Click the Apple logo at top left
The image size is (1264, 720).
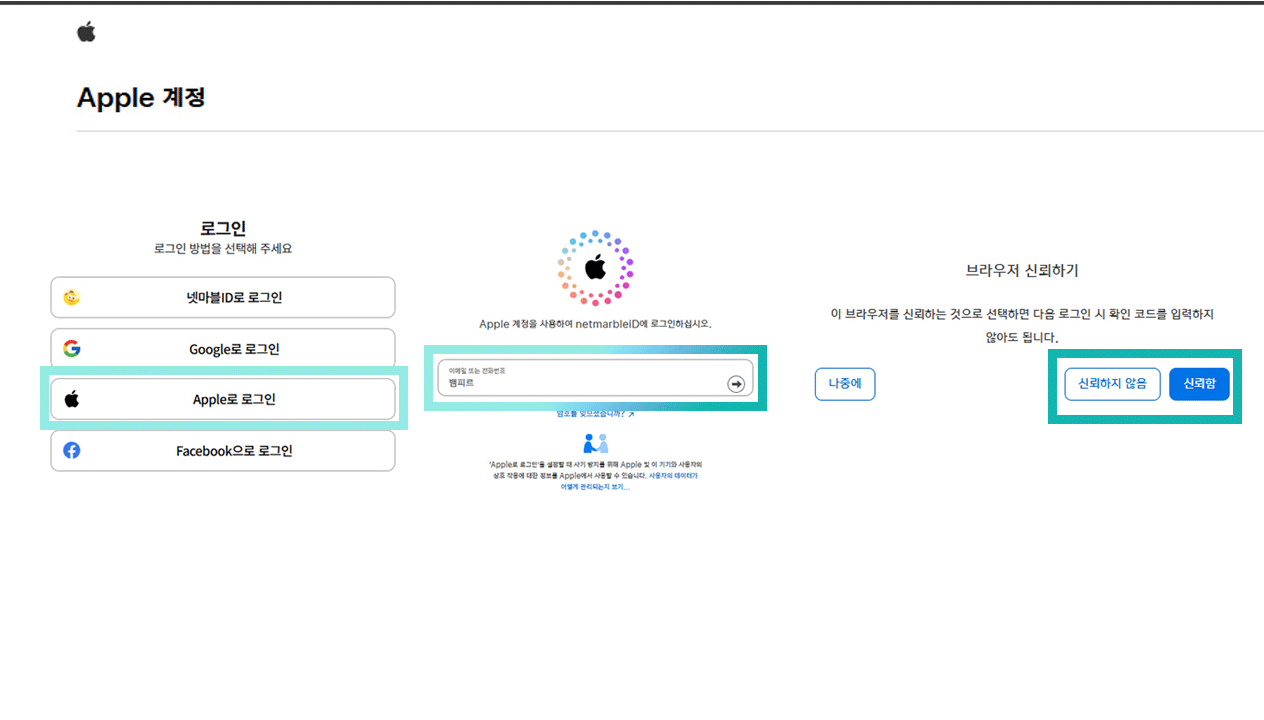tap(86, 31)
